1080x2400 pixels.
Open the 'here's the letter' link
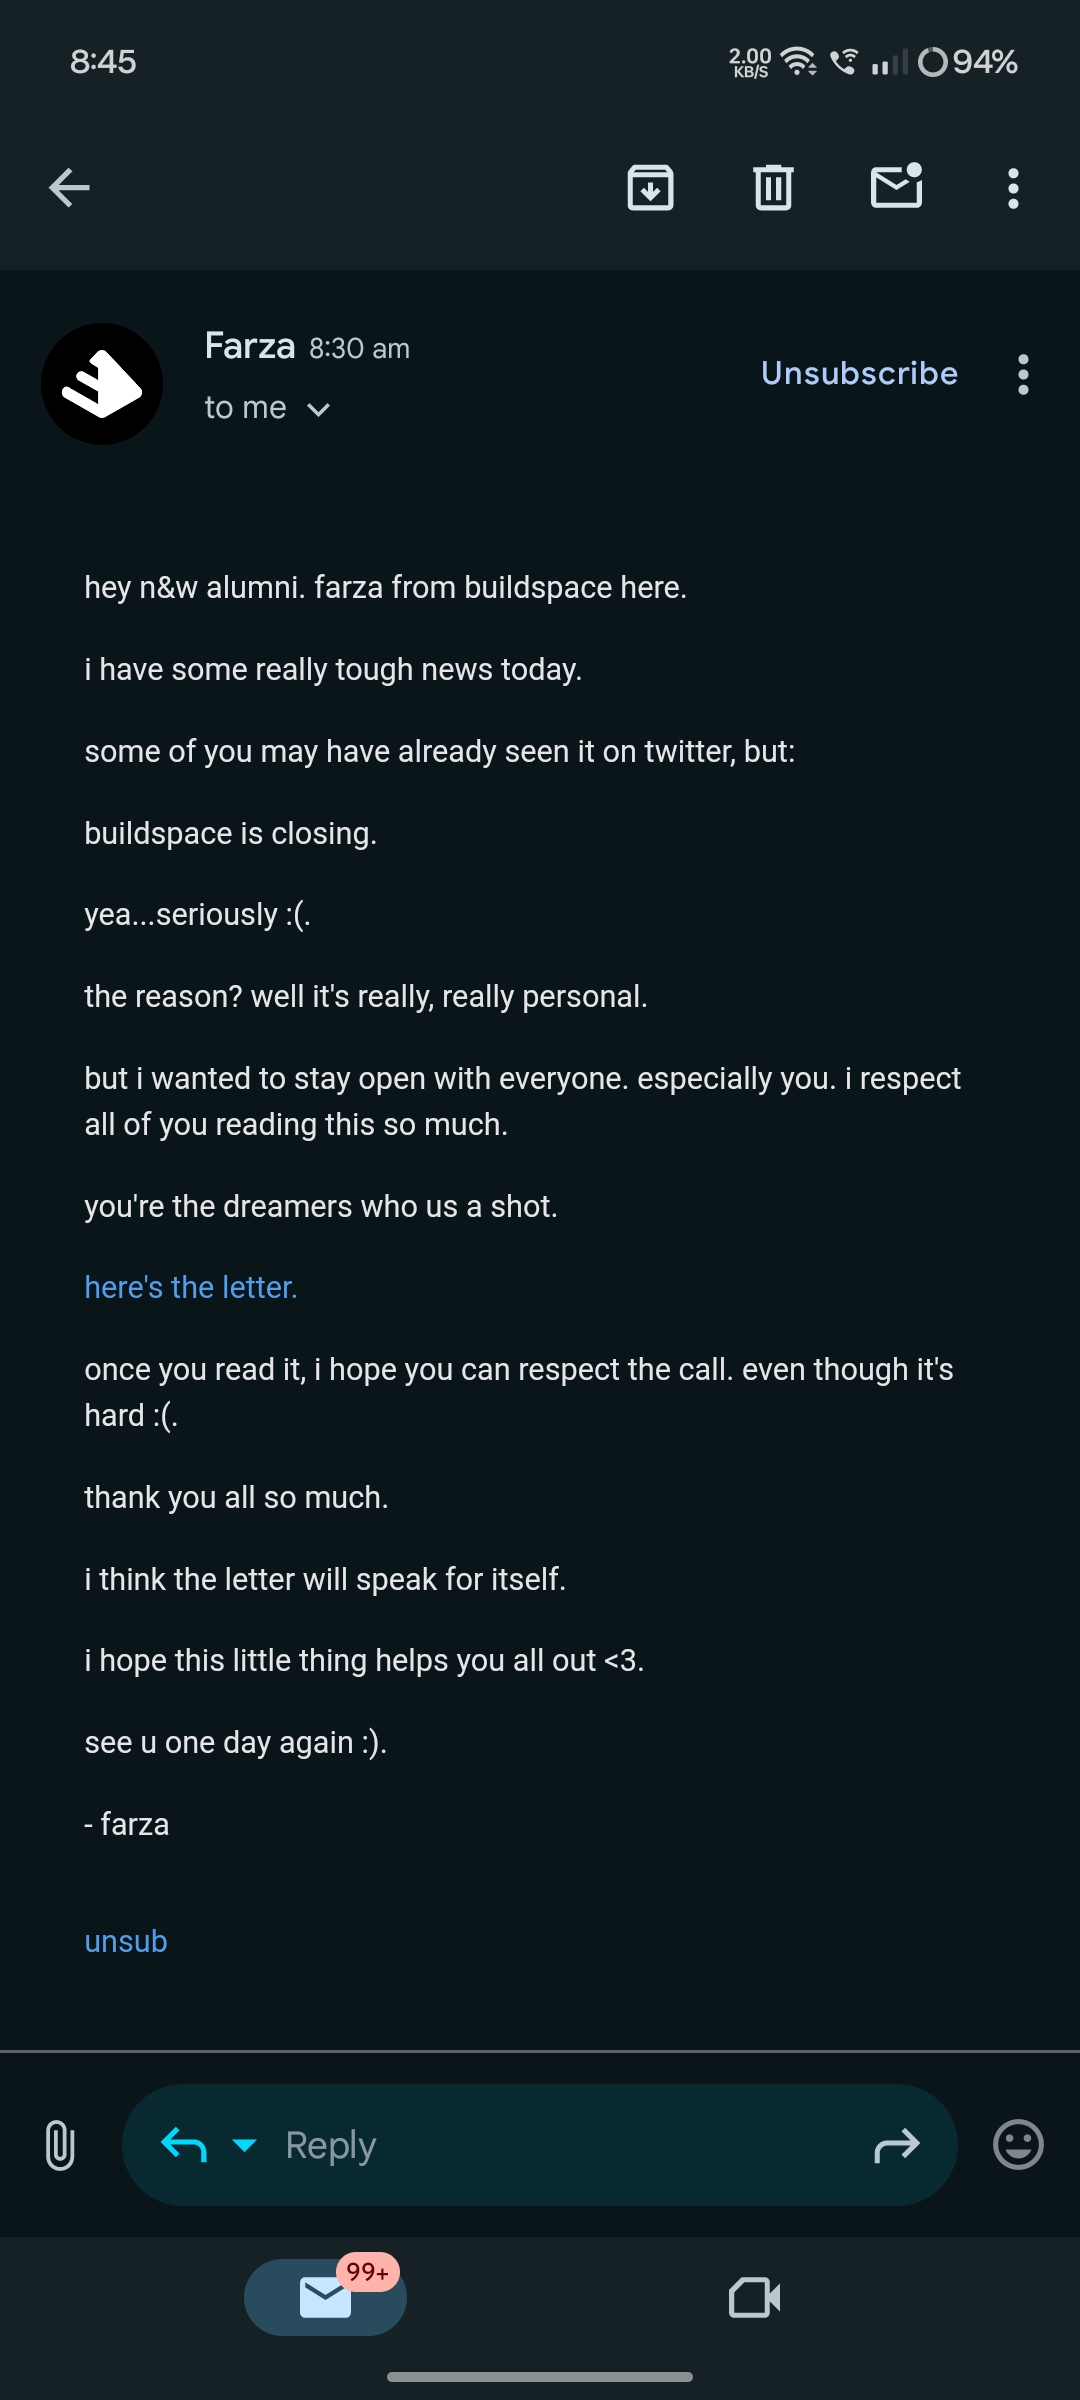coord(191,1287)
